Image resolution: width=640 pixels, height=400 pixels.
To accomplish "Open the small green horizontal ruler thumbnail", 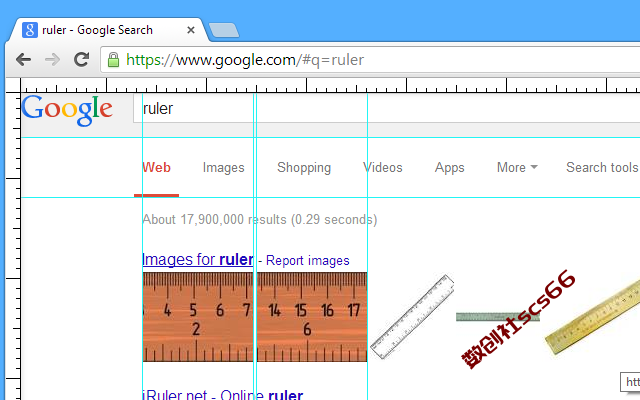I will (498, 317).
